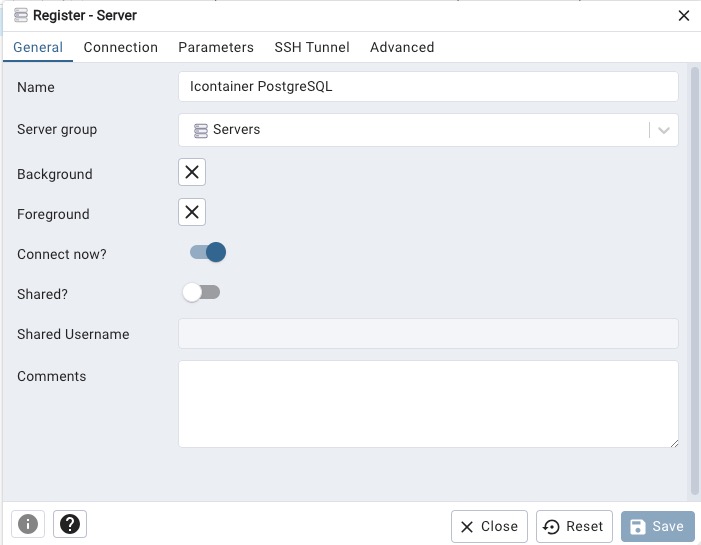Click the info icon button at bottom left

click(x=28, y=524)
